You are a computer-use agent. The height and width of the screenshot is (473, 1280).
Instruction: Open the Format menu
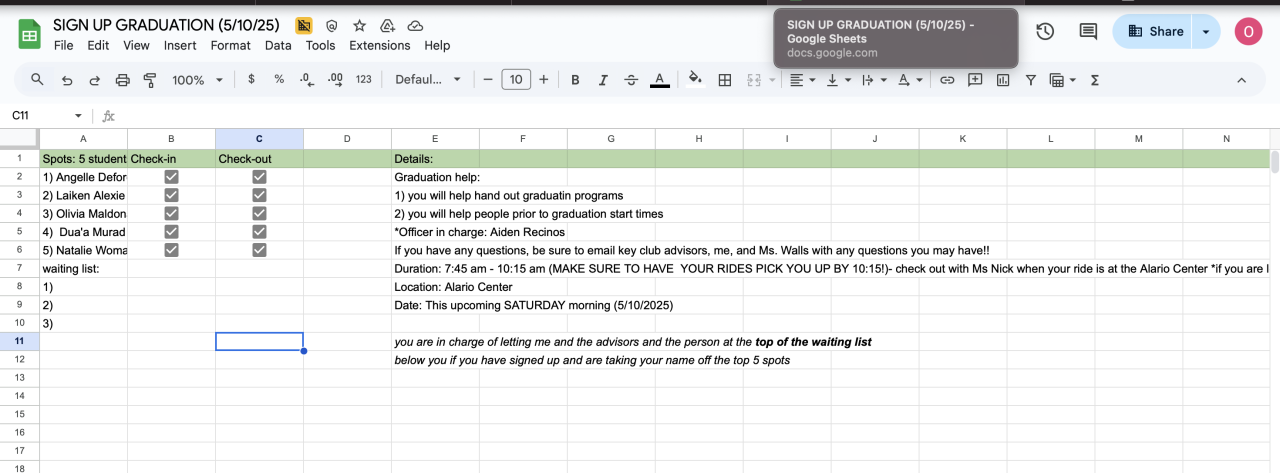click(x=231, y=45)
